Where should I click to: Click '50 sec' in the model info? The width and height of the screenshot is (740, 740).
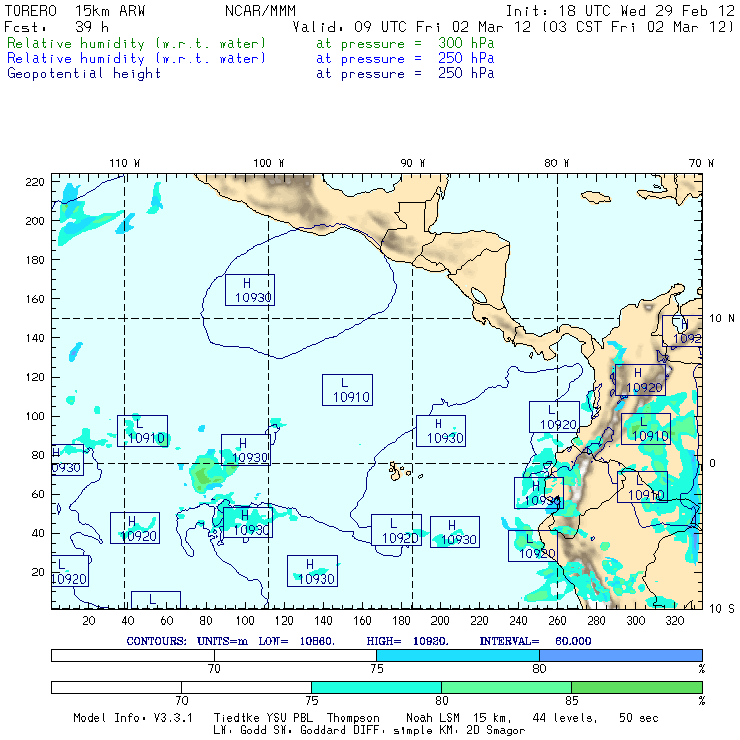pyautogui.click(x=639, y=718)
